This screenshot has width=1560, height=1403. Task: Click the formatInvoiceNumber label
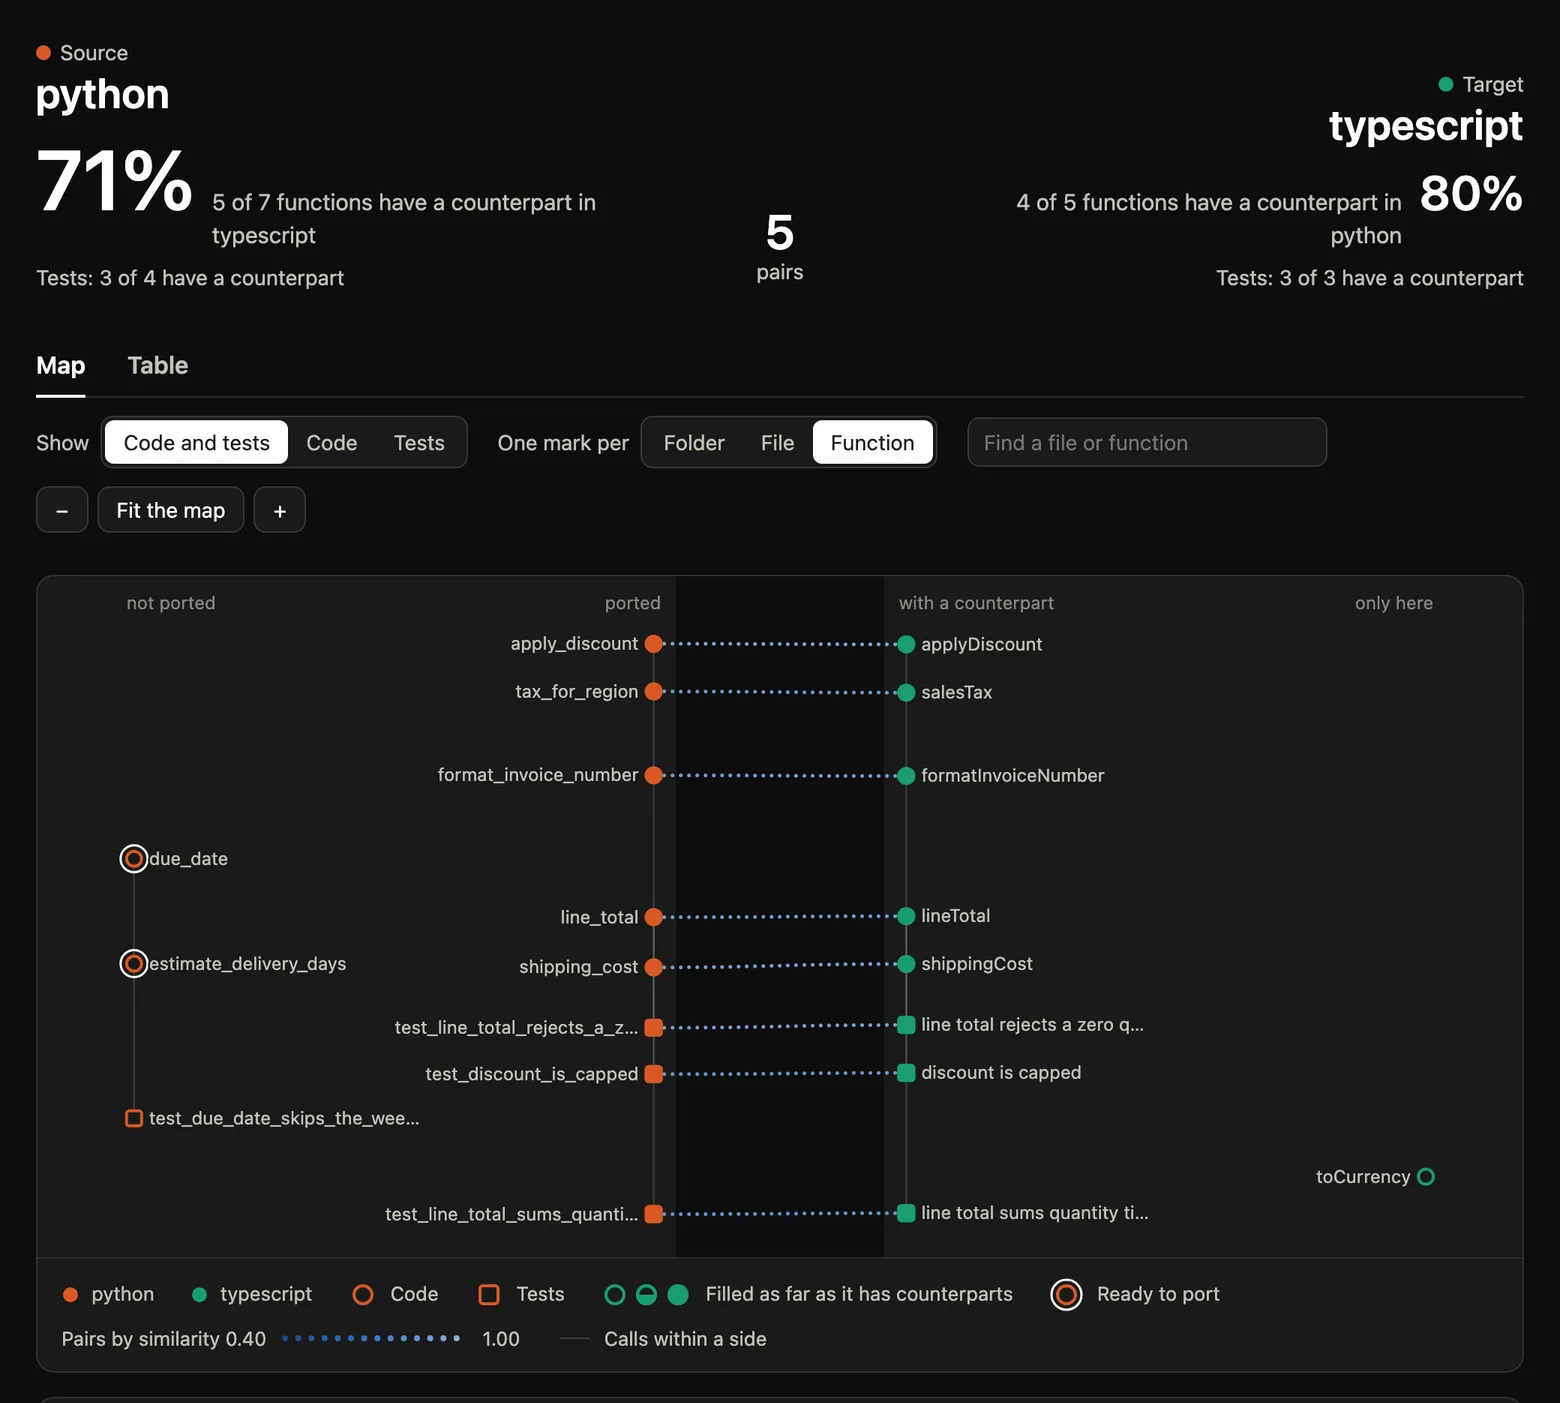coord(1012,776)
